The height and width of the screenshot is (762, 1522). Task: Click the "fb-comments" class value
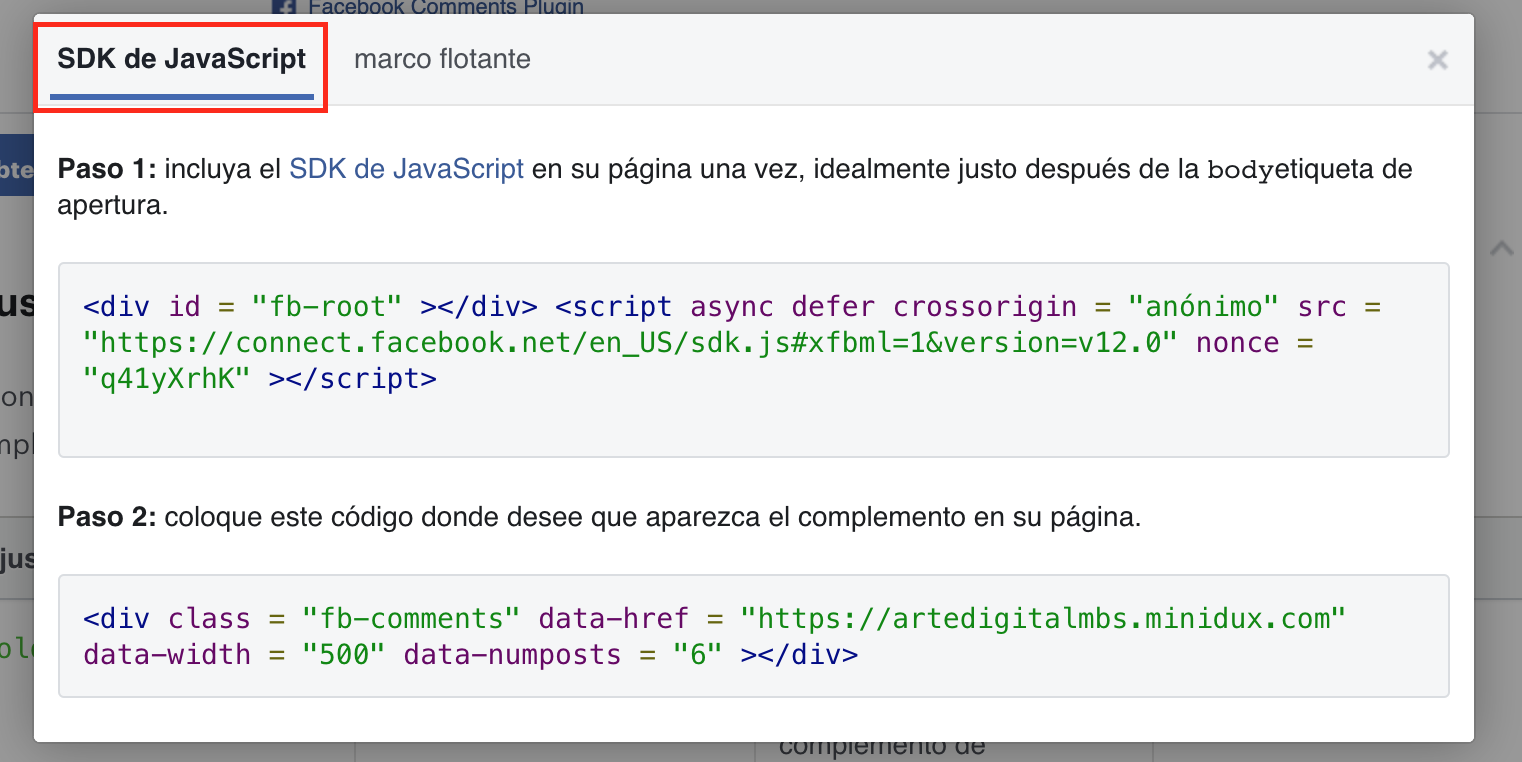[x=411, y=619]
